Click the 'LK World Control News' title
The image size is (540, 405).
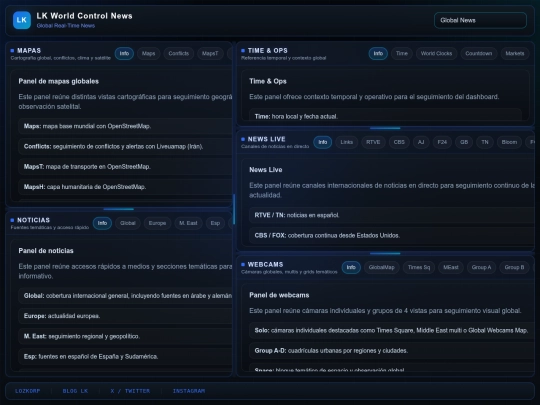pyautogui.click(x=84, y=16)
